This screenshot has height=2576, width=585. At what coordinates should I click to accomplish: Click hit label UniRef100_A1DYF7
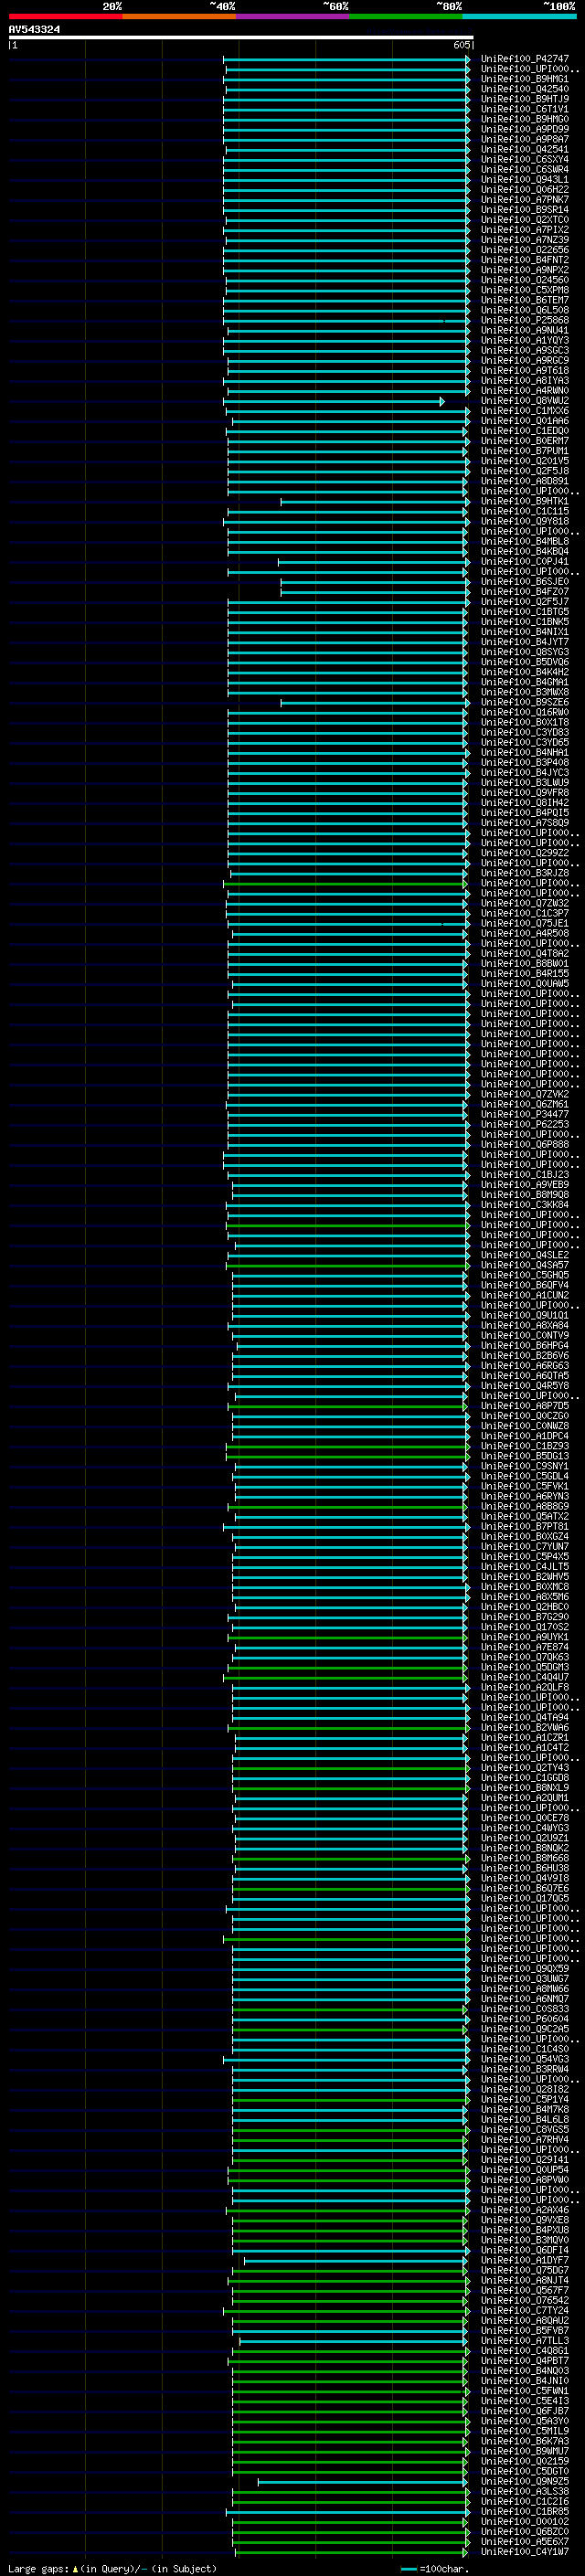point(525,2260)
